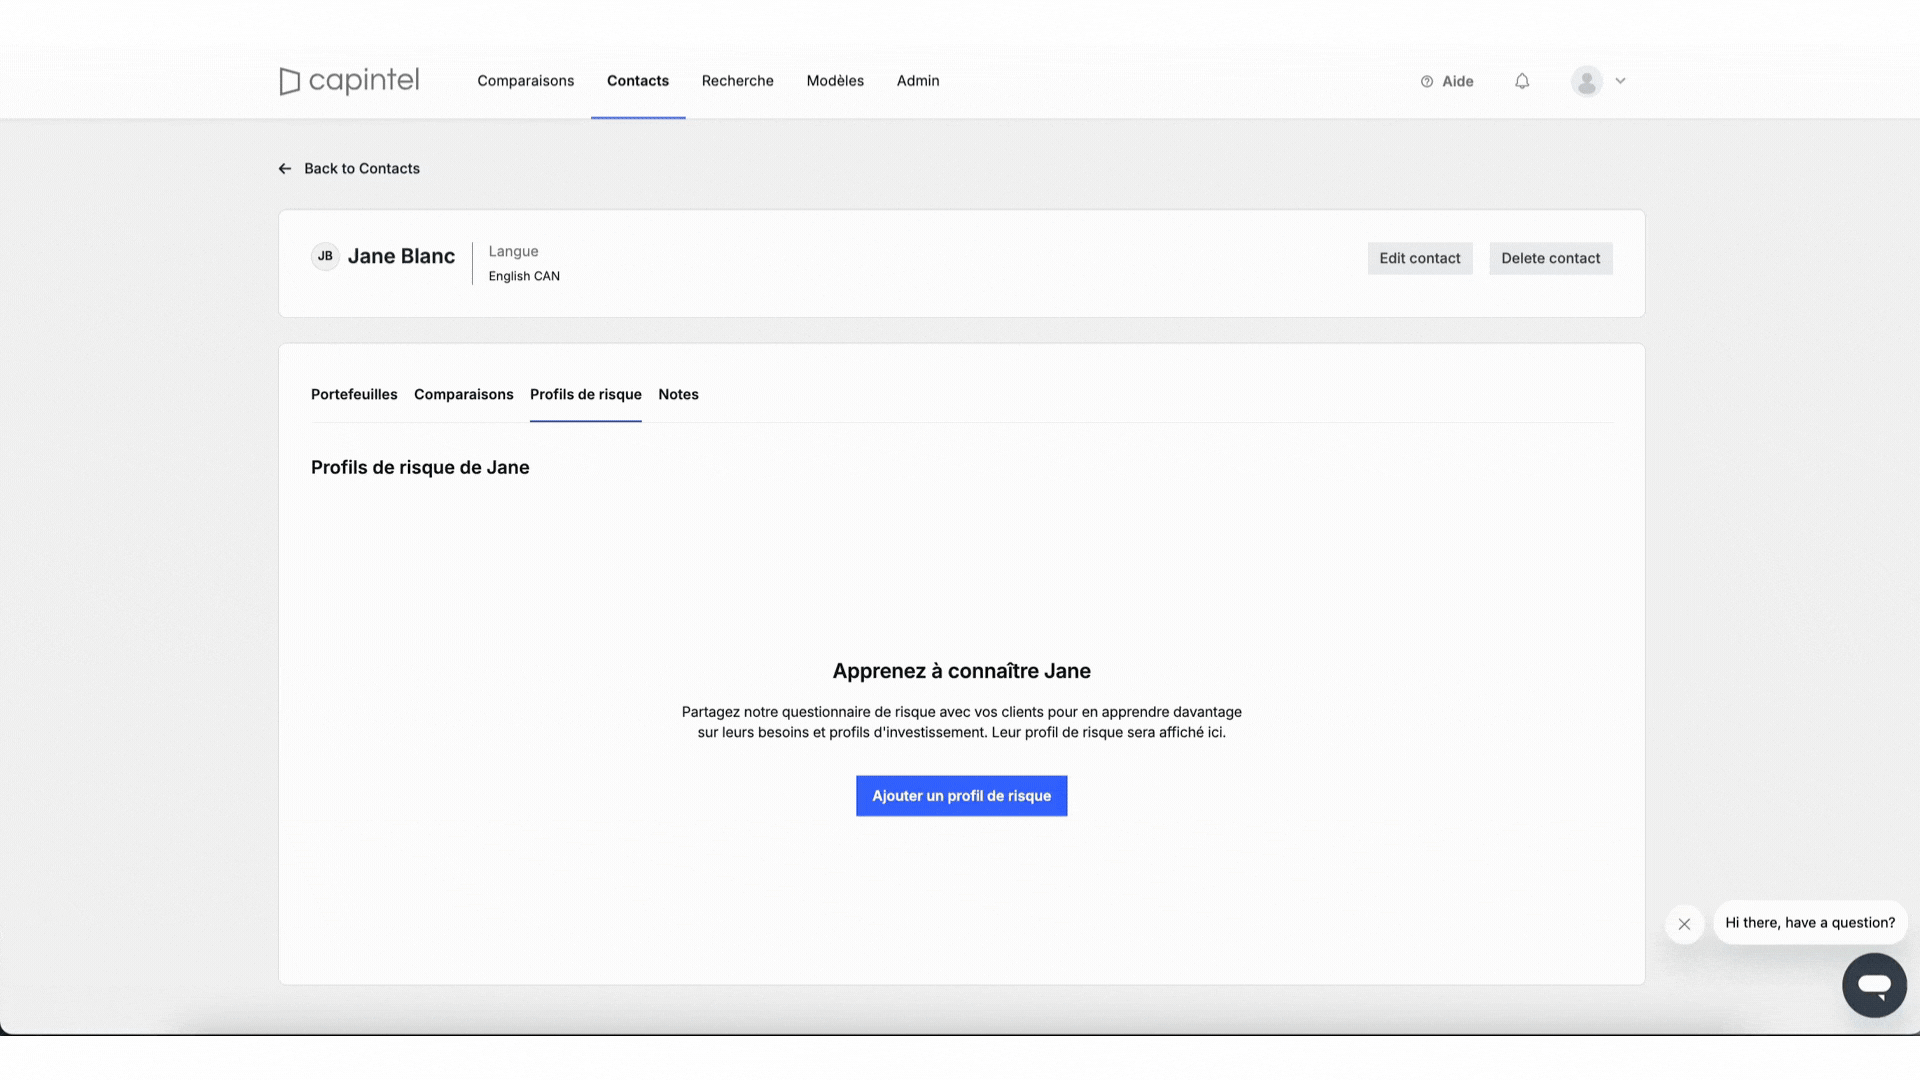
Task: Open the chat widget launcher
Action: click(1874, 985)
